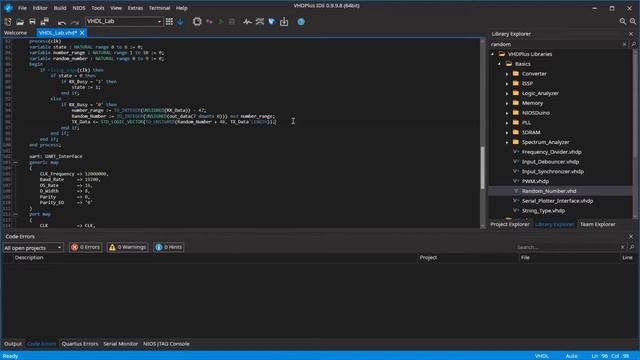This screenshot has width=640, height=360.
Task: Select Frequency_Divider.vhdp in library
Action: coord(551,152)
